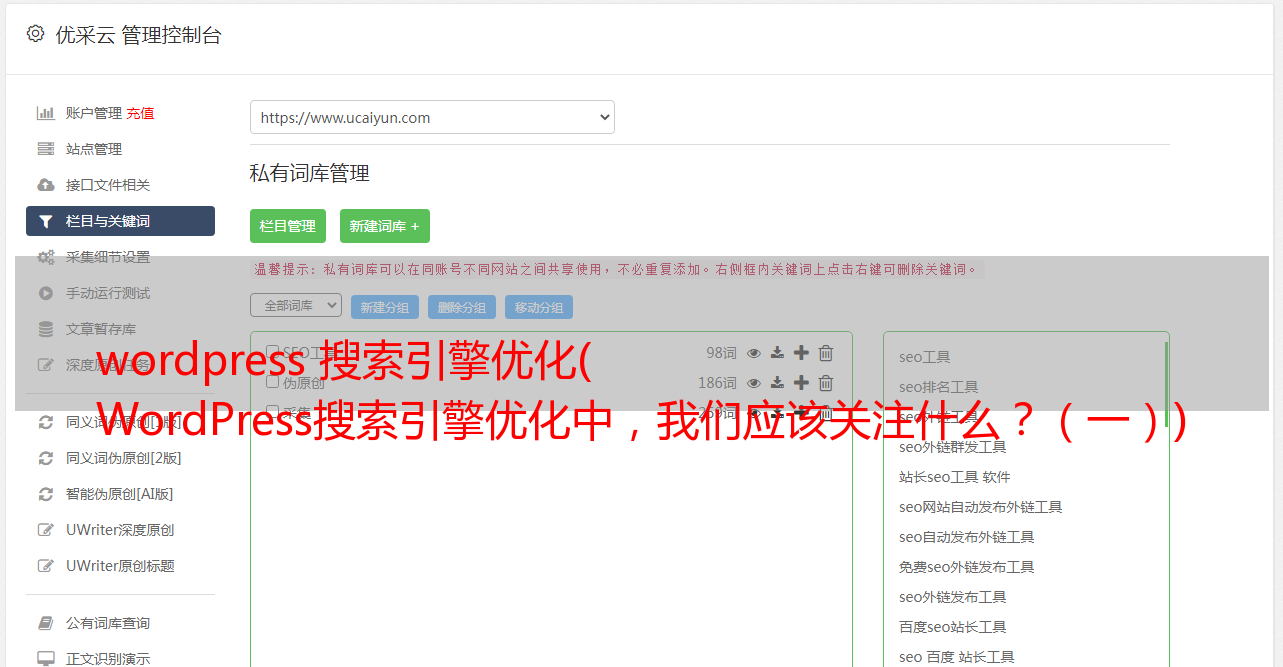Select keyword "seo自动发布外链工具"
1283x667 pixels.
tap(966, 537)
